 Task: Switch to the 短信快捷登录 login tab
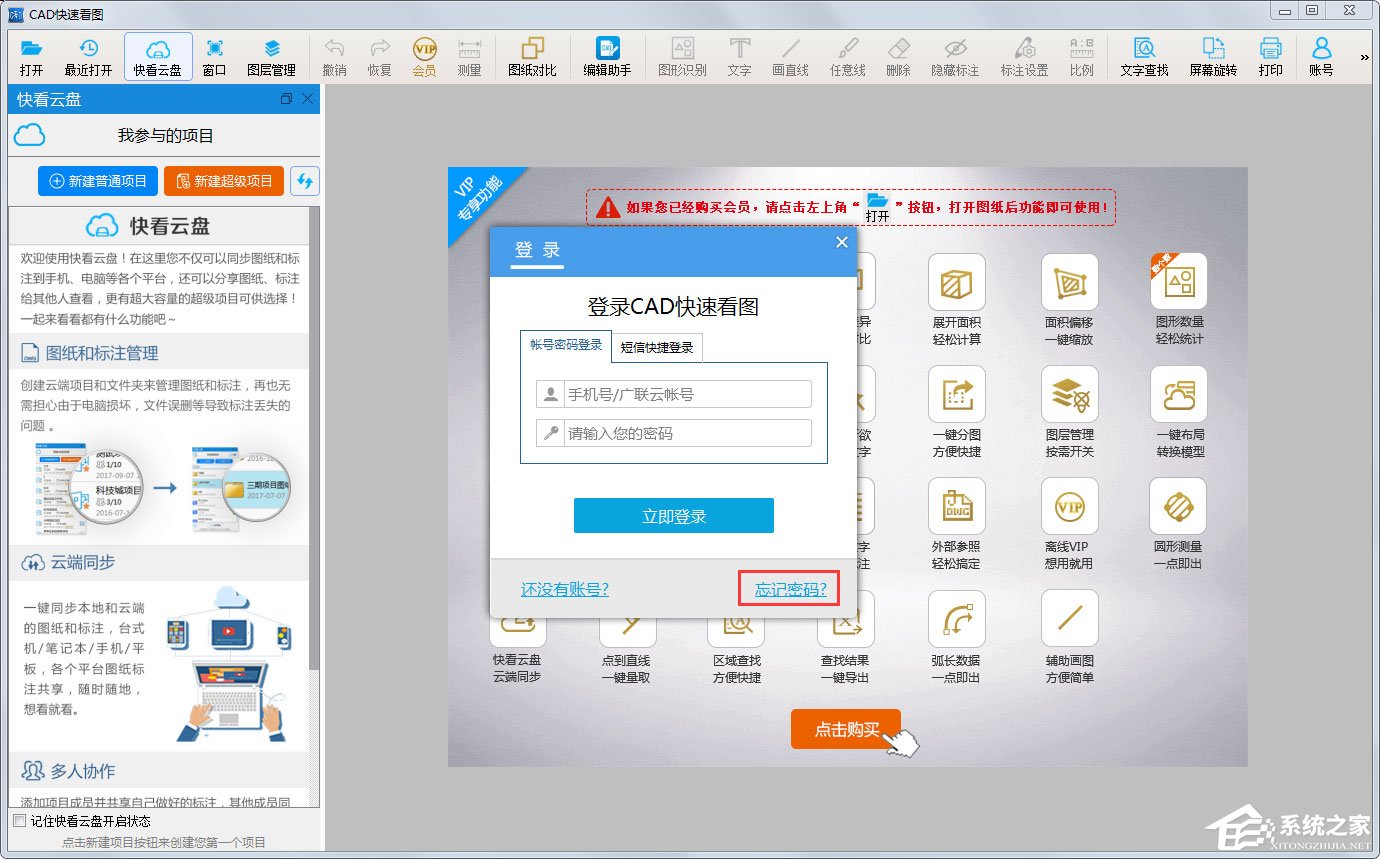pos(658,347)
